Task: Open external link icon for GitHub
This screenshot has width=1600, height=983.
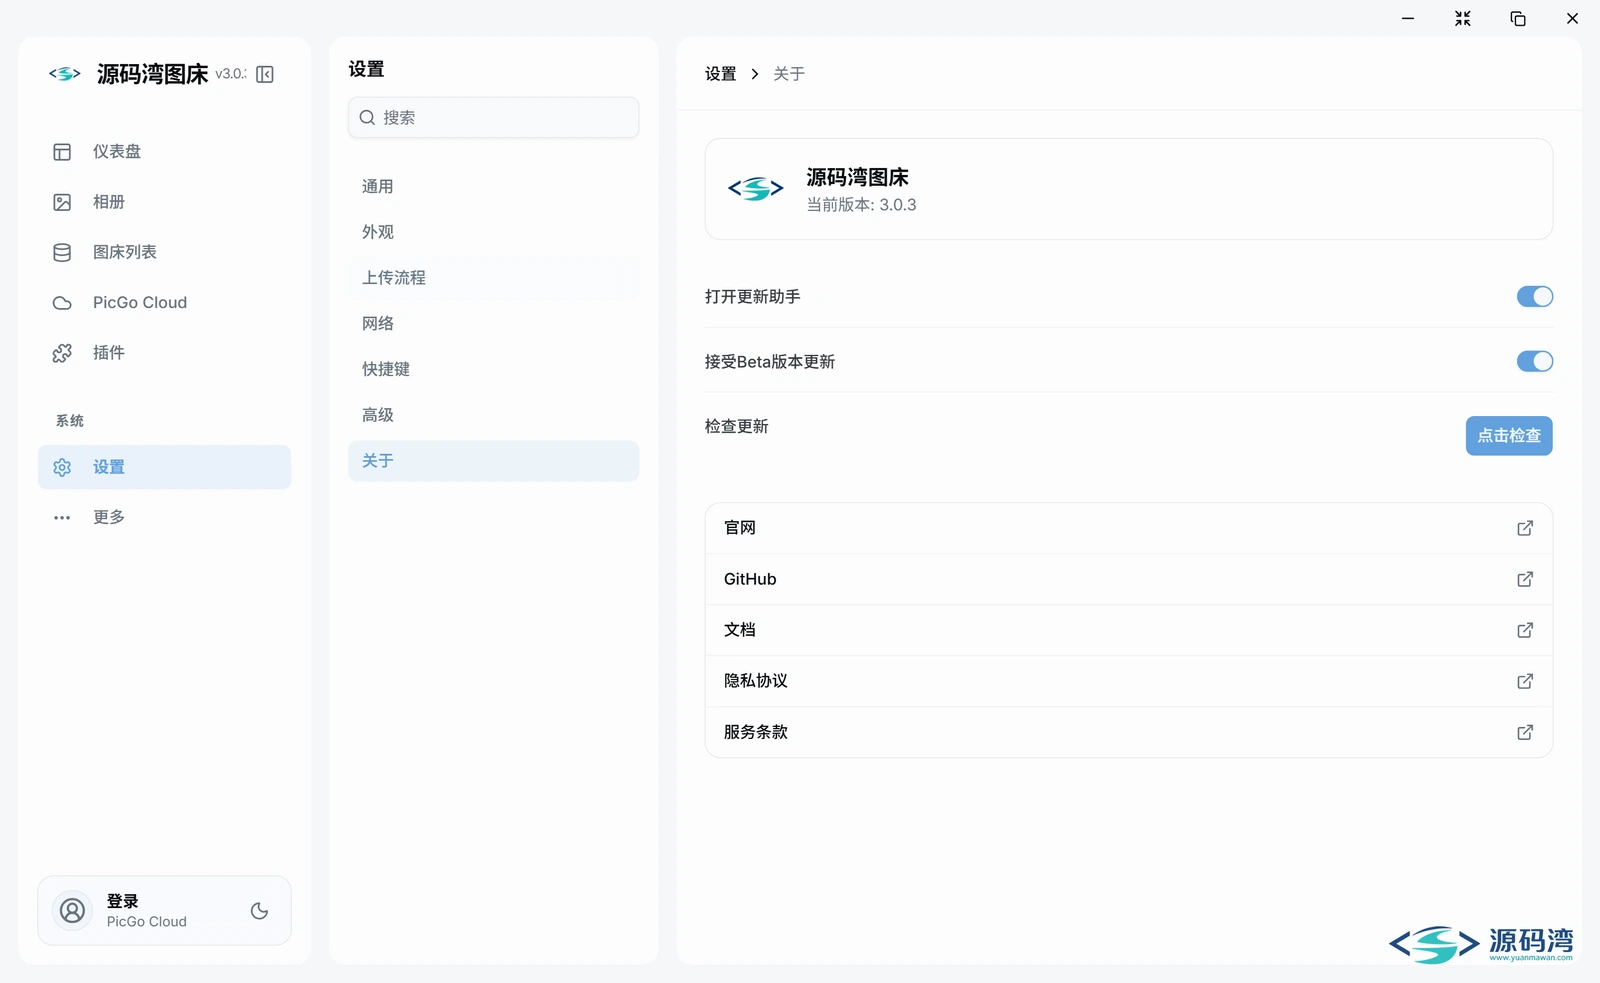Action: click(1525, 579)
